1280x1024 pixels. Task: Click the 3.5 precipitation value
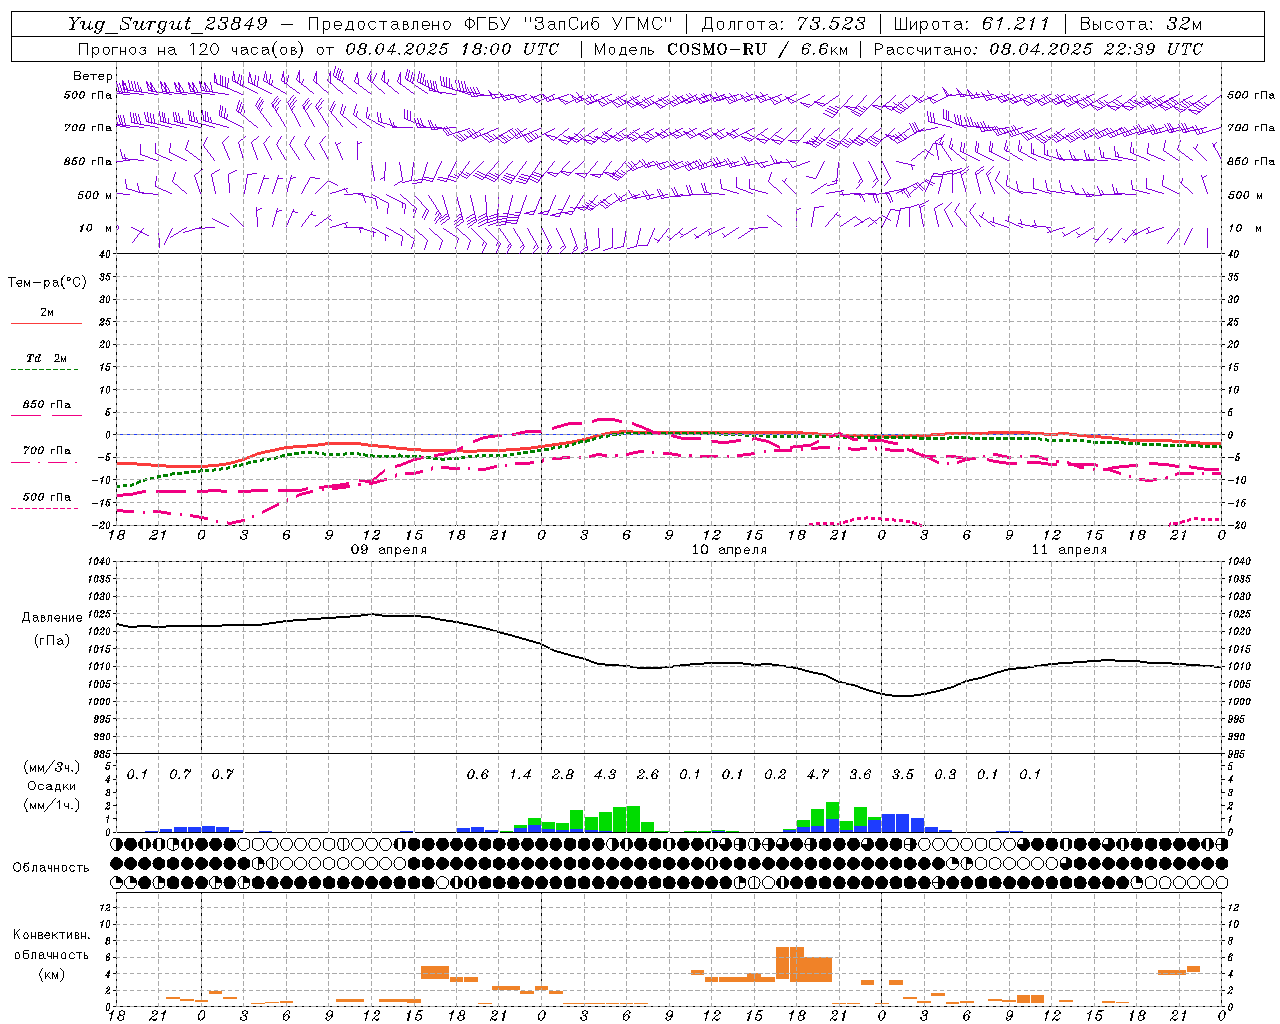903,775
